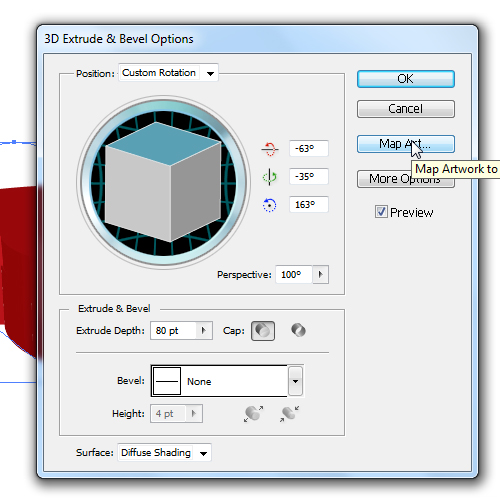Click the green Y-axis rotation icon

[269, 177]
